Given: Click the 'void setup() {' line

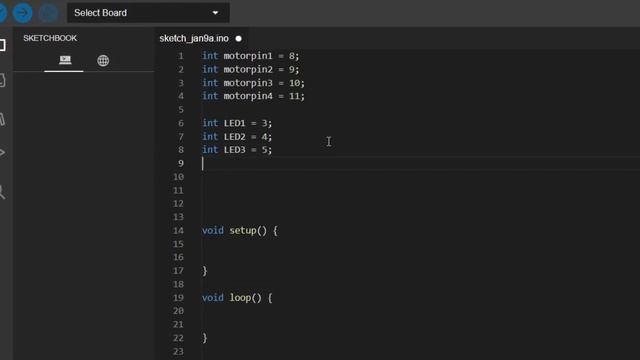Looking at the screenshot, I should click(x=240, y=231).
